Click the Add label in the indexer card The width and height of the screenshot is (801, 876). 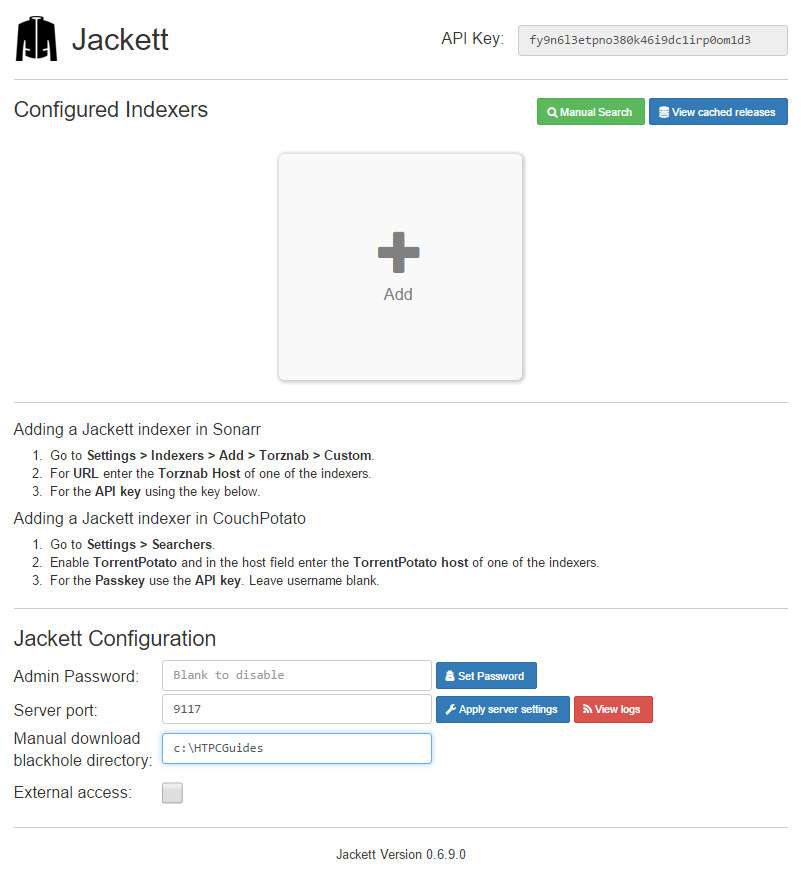point(398,295)
